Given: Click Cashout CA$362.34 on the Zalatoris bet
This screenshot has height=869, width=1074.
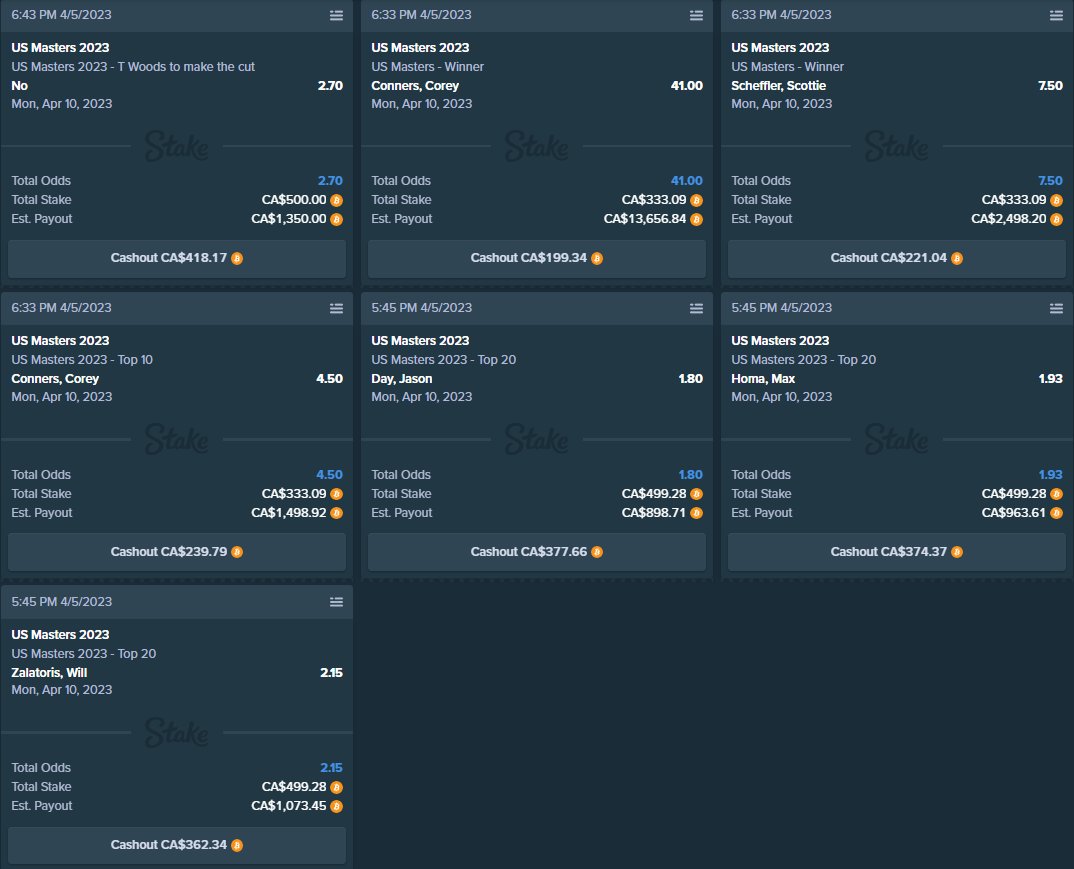Looking at the screenshot, I should tap(177, 844).
